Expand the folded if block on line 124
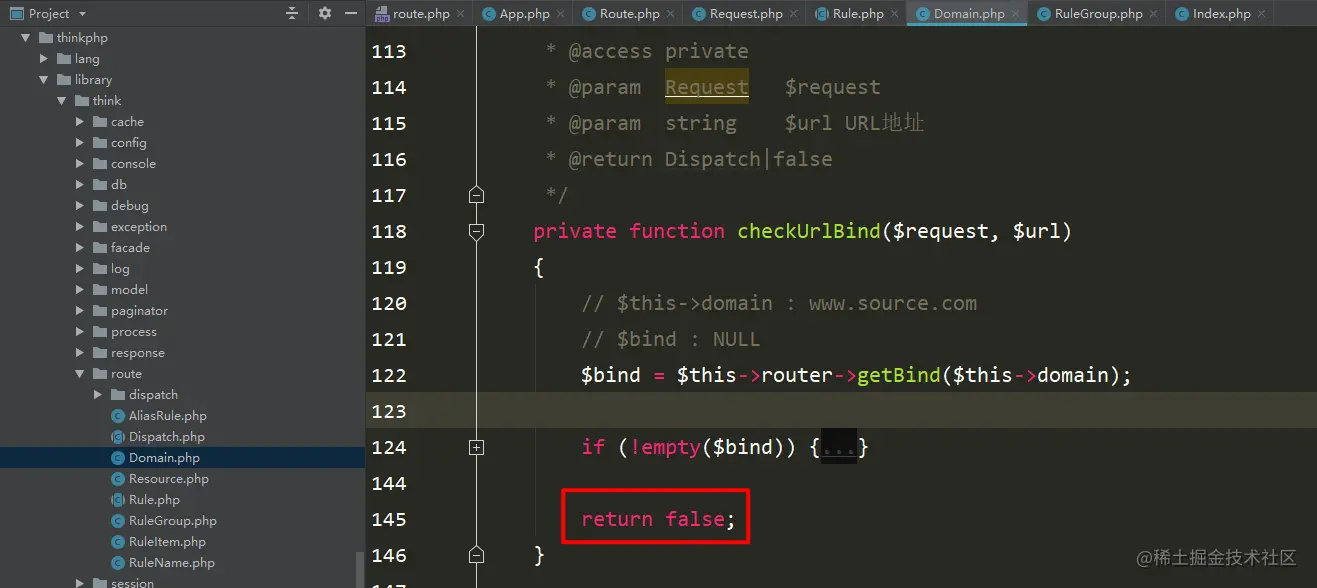Screen dimensions: 1317x588 tap(476, 448)
